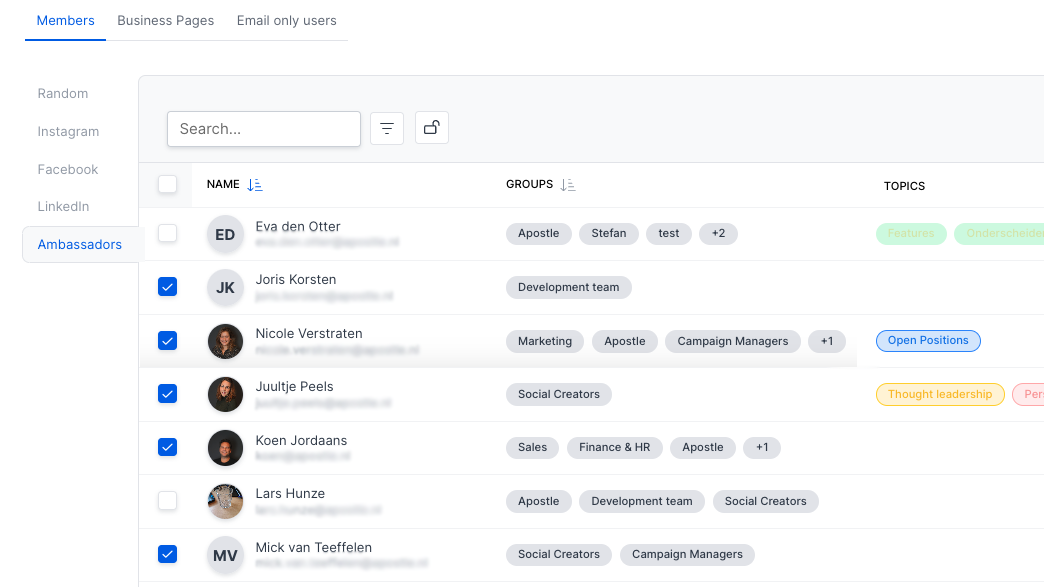Image resolution: width=1044 pixels, height=587 pixels.
Task: Click Mick van Teeffelen's MV avatar
Action: (x=225, y=555)
